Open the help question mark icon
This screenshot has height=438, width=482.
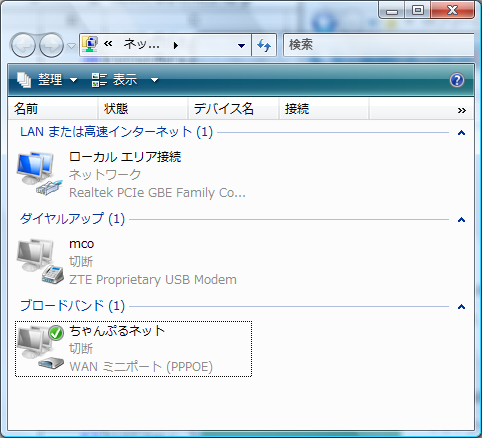(457, 80)
